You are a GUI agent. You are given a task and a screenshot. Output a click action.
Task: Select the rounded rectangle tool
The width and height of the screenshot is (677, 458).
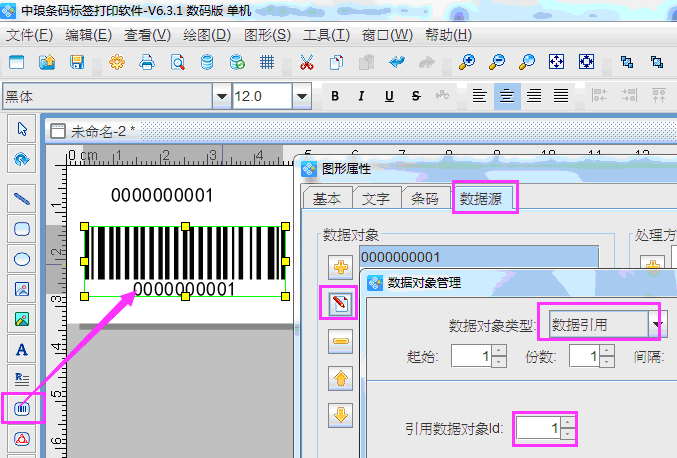point(22,229)
